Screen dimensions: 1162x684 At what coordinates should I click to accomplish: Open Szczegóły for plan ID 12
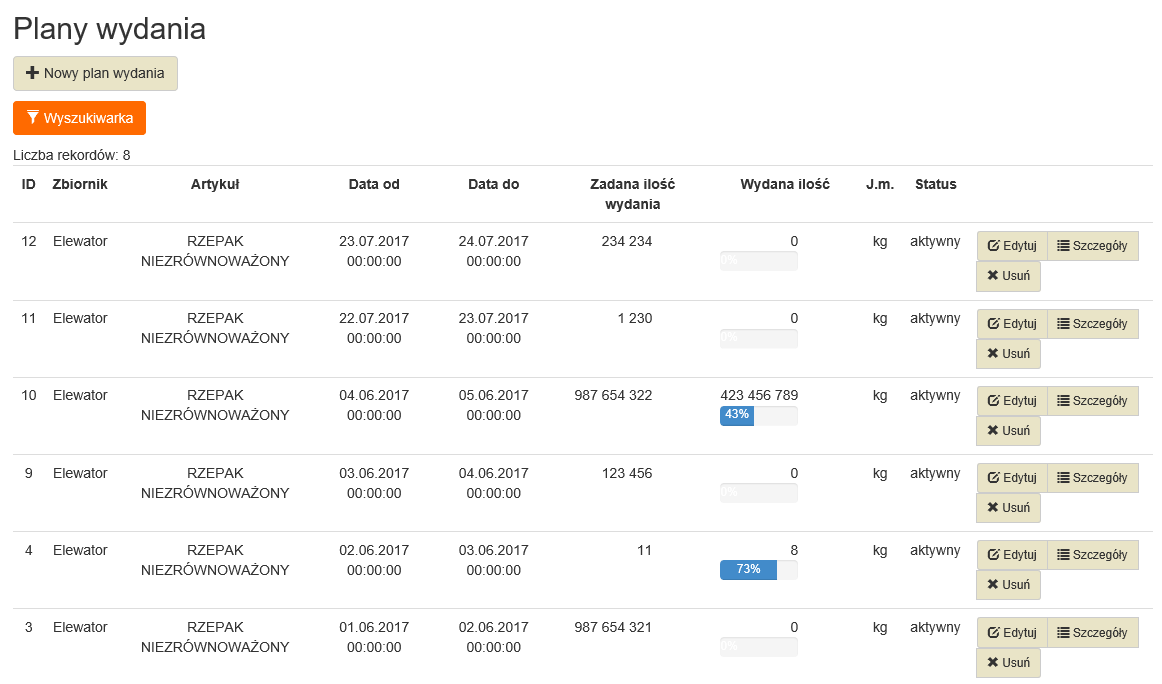(1092, 246)
